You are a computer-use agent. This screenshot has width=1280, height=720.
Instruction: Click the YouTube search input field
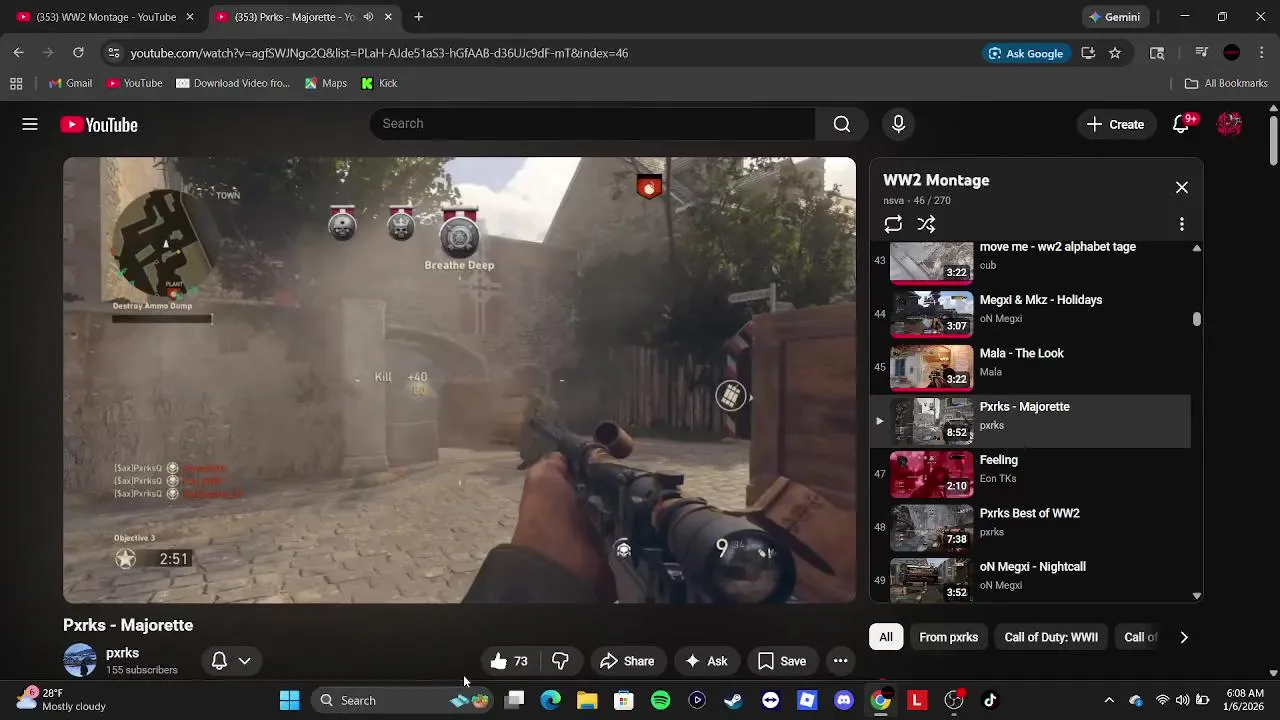click(593, 124)
